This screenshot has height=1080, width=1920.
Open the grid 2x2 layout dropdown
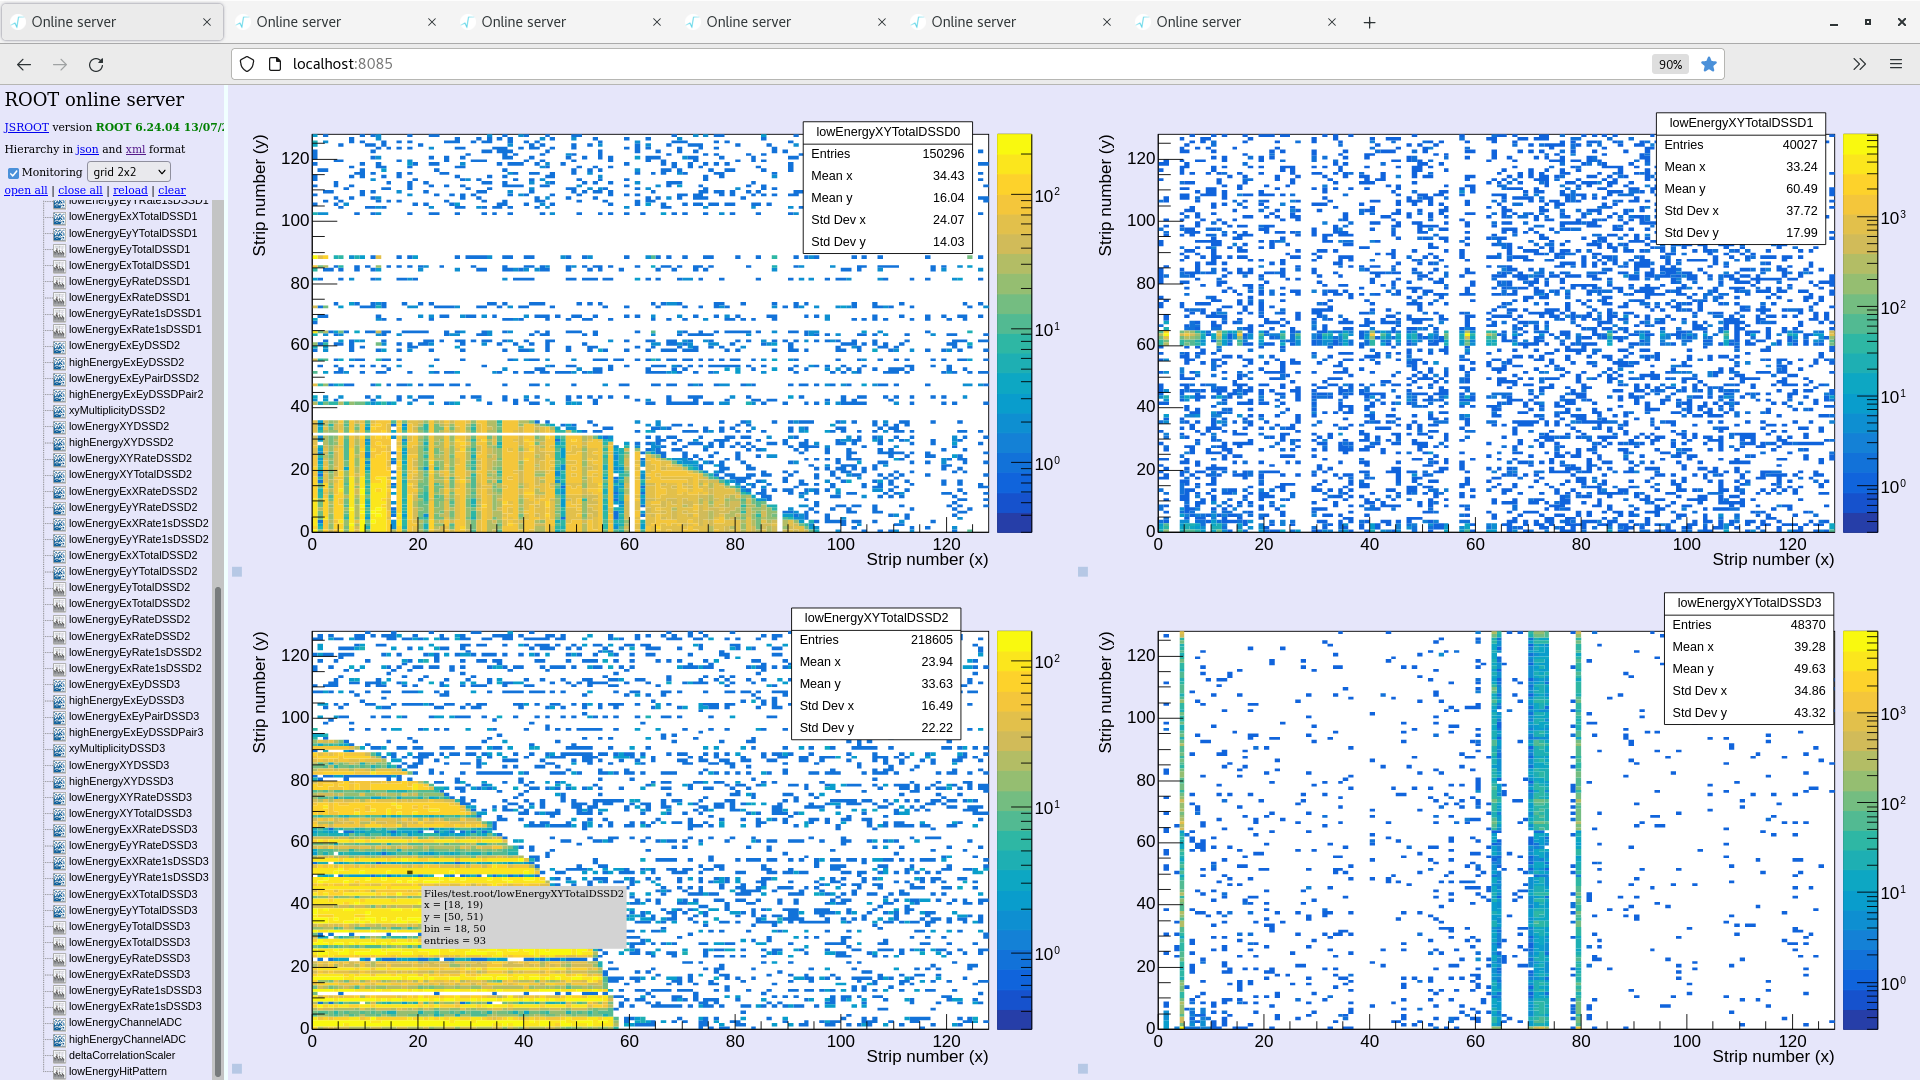[x=129, y=172]
